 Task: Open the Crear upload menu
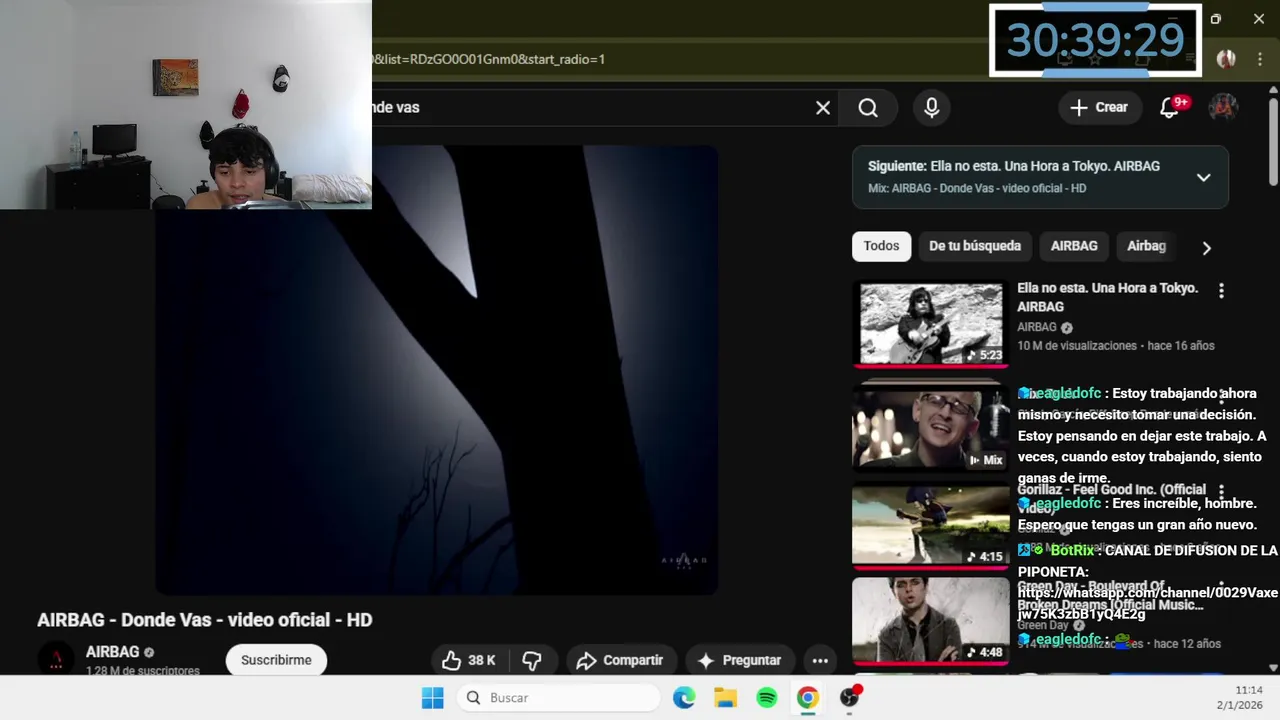coord(1098,107)
